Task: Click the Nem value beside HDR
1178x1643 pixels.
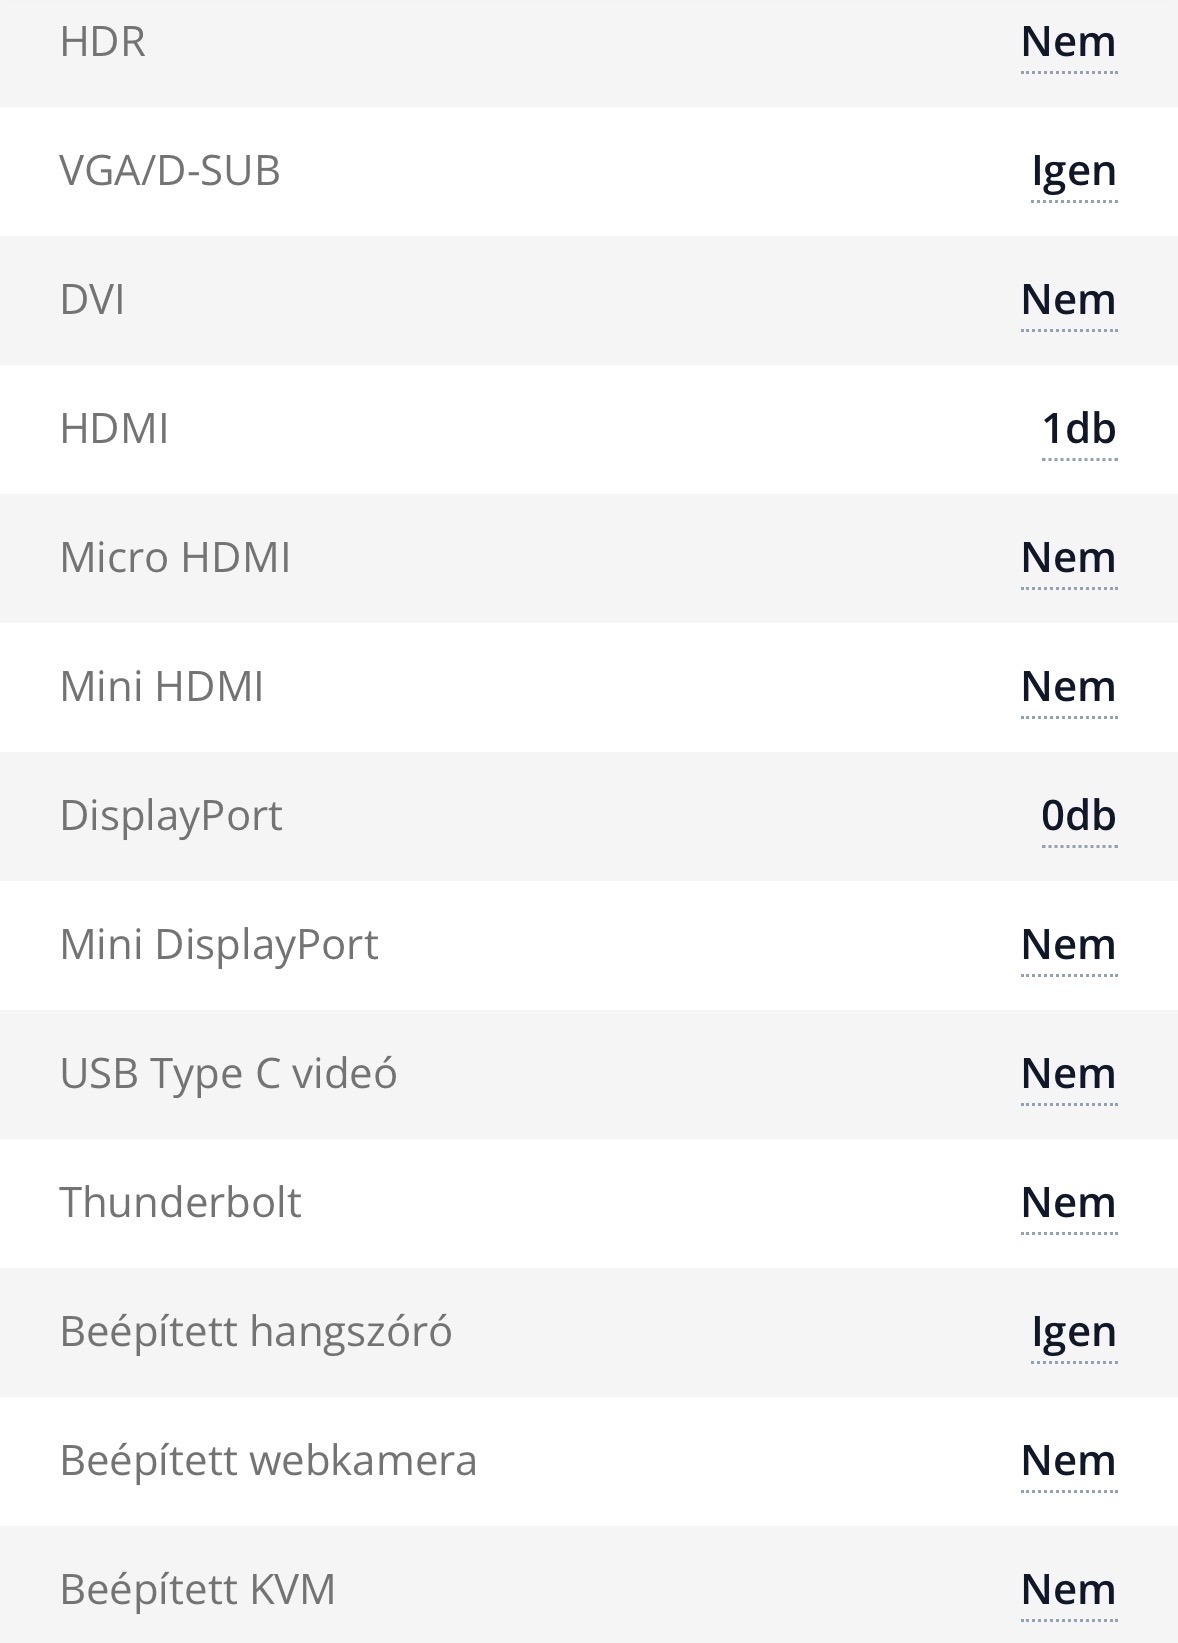Action: click(1068, 43)
